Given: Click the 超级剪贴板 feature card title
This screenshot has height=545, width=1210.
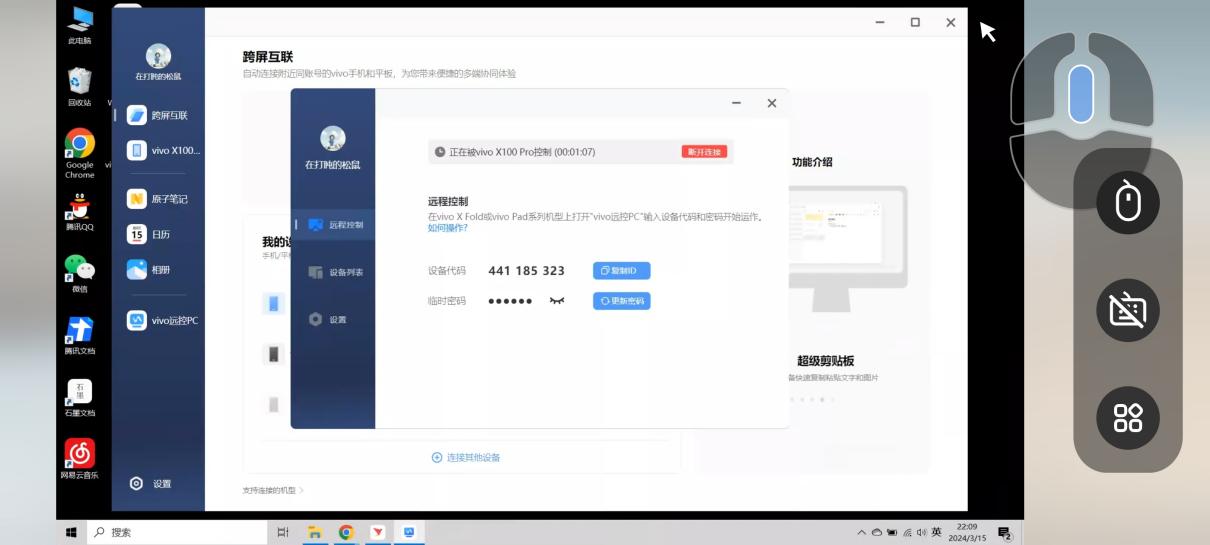Looking at the screenshot, I should (x=825, y=361).
